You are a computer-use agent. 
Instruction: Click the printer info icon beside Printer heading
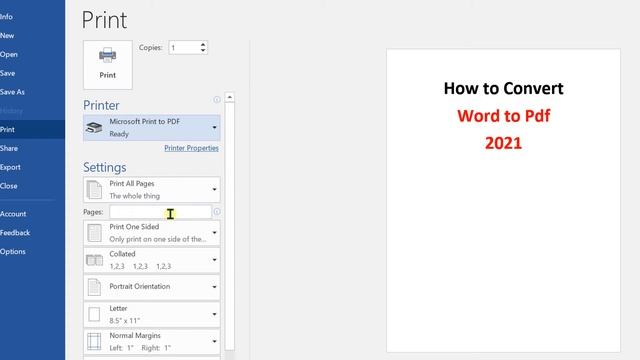click(217, 100)
